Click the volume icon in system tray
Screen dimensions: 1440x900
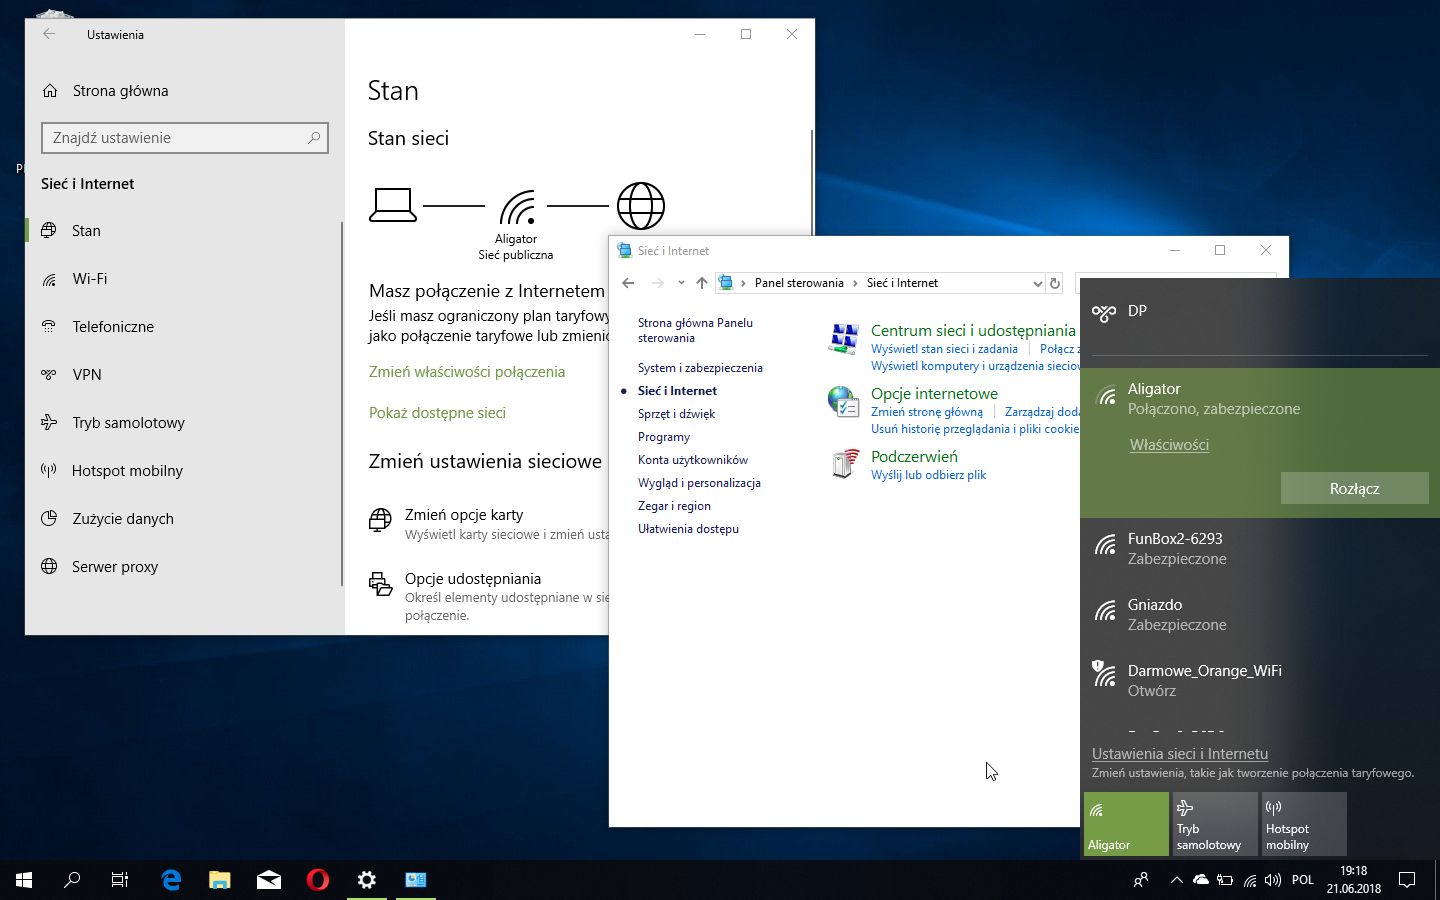pyautogui.click(x=1272, y=880)
